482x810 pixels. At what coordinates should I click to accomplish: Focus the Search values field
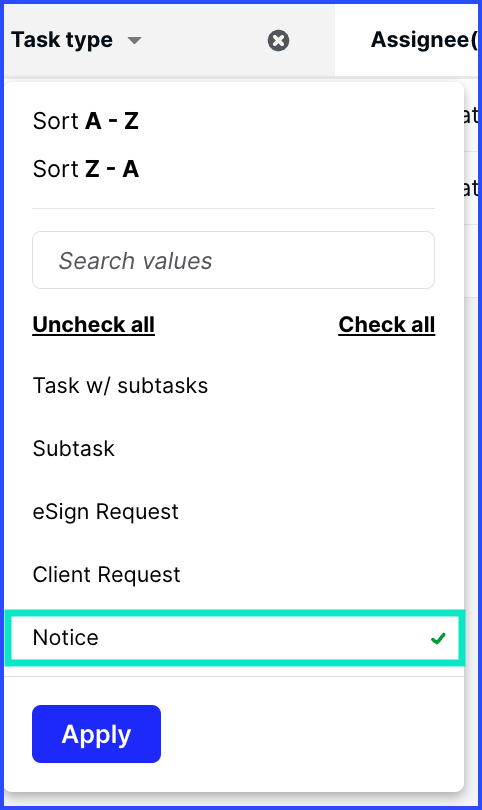[234, 260]
